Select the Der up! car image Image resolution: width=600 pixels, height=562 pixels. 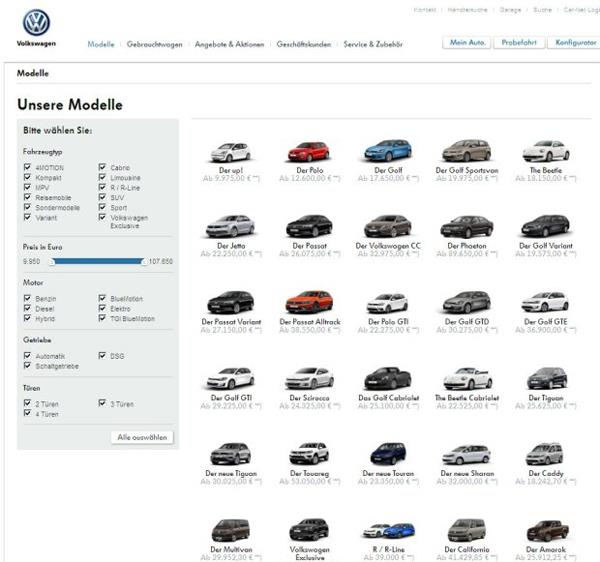(230, 152)
